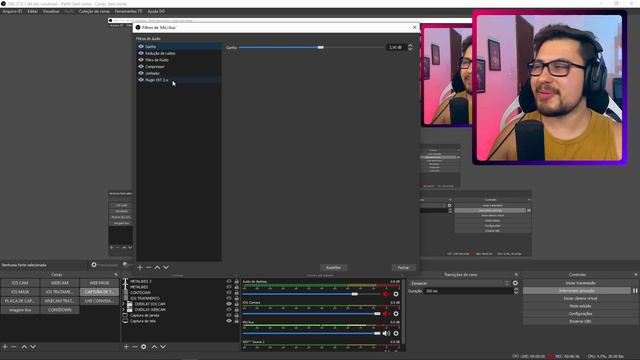The width and height of the screenshot is (640, 360).
Task: Add a new scene with plus icon
Action: [x=5, y=347]
